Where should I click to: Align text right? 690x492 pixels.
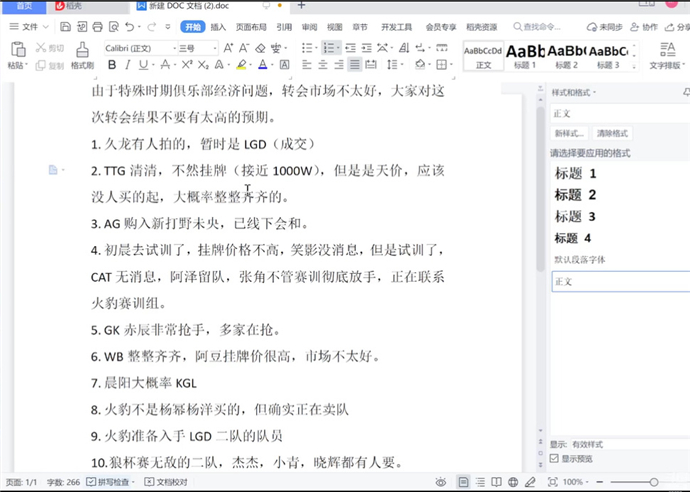[x=338, y=65]
